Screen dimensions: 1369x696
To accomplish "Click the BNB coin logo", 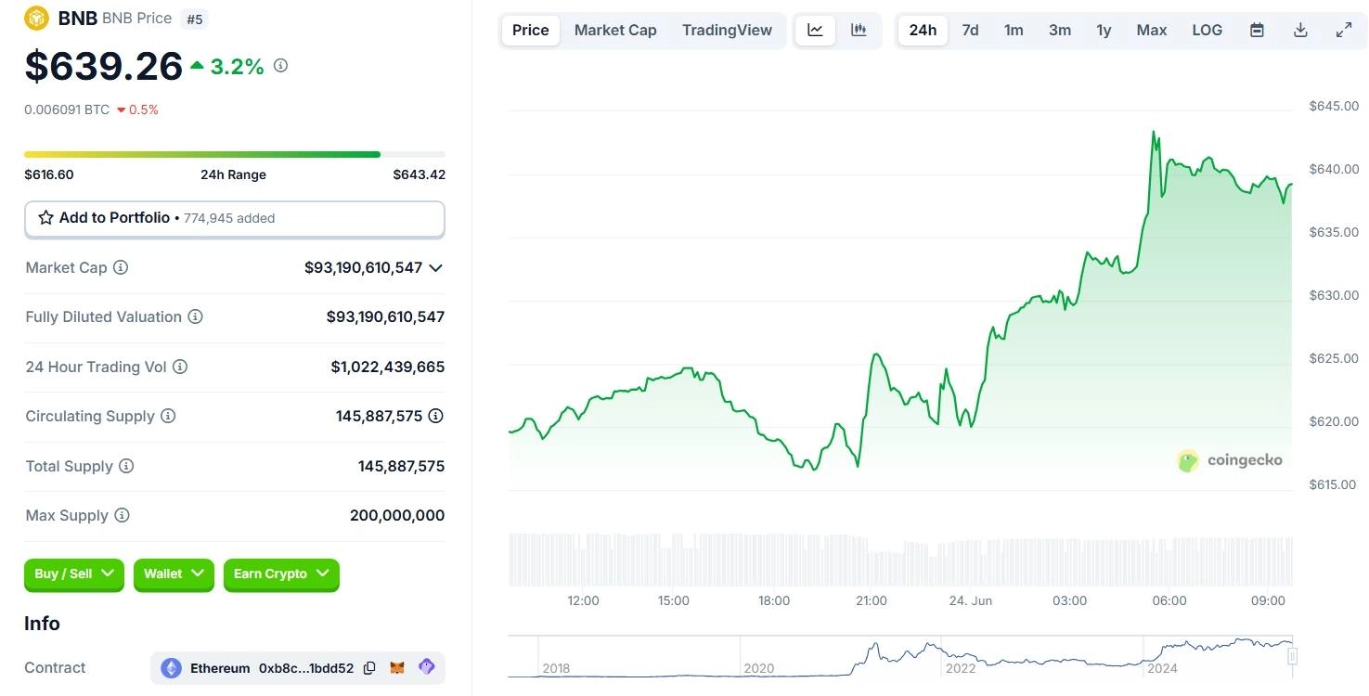I will 37,18.
